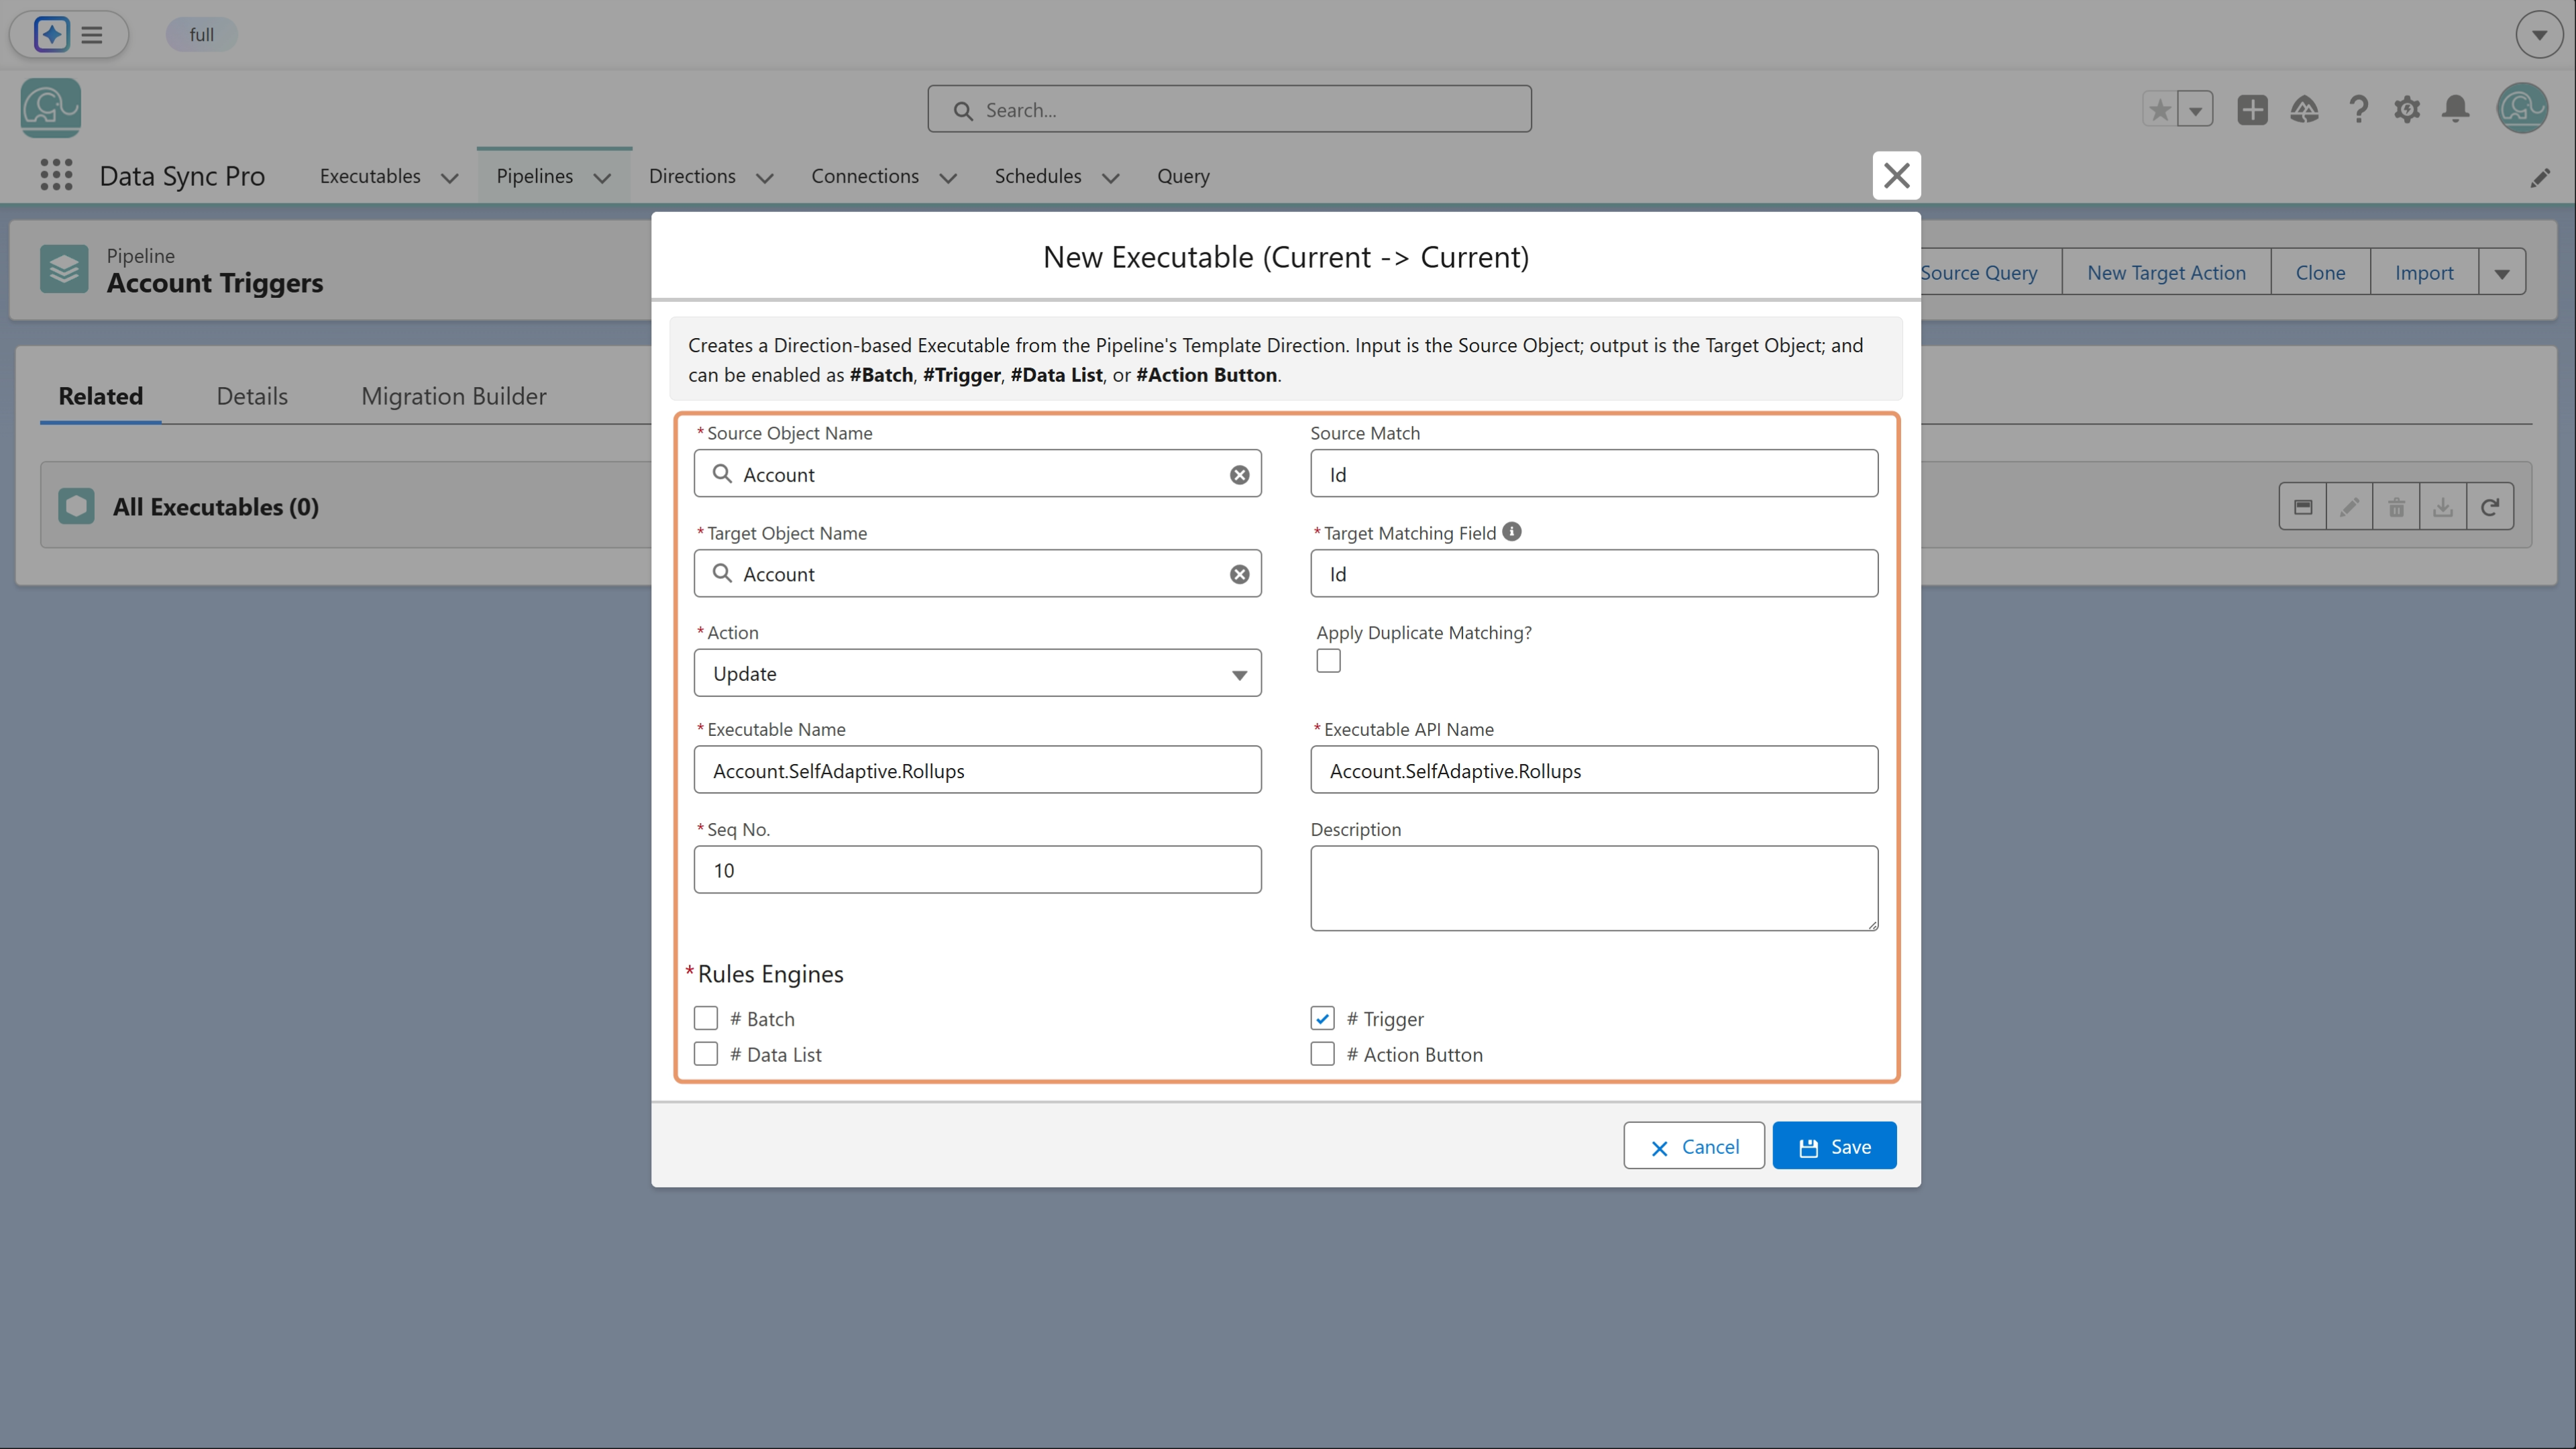Expand the Connections nav chevron
The image size is (2576, 1449).
coord(948,178)
